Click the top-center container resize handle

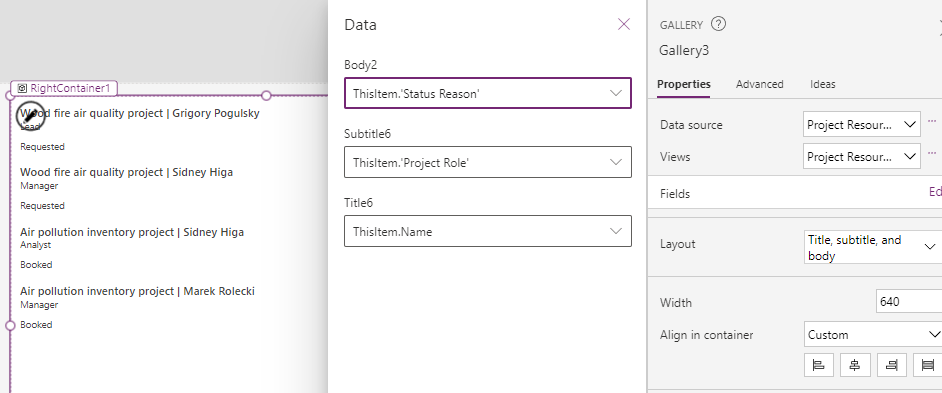(x=267, y=96)
